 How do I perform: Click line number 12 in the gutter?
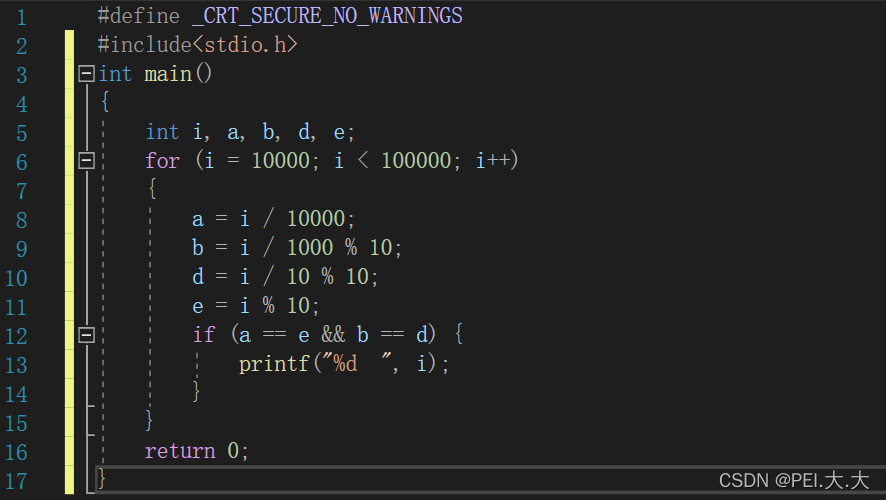coord(16,337)
